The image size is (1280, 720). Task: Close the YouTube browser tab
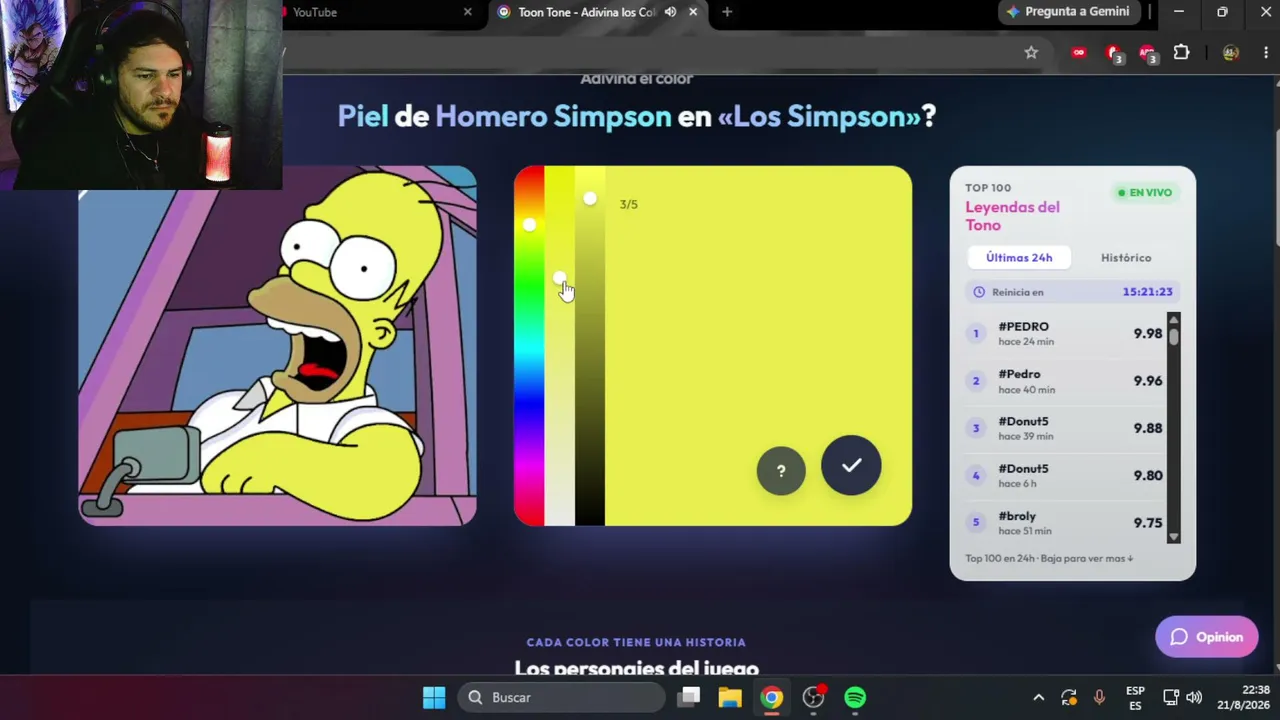[468, 12]
